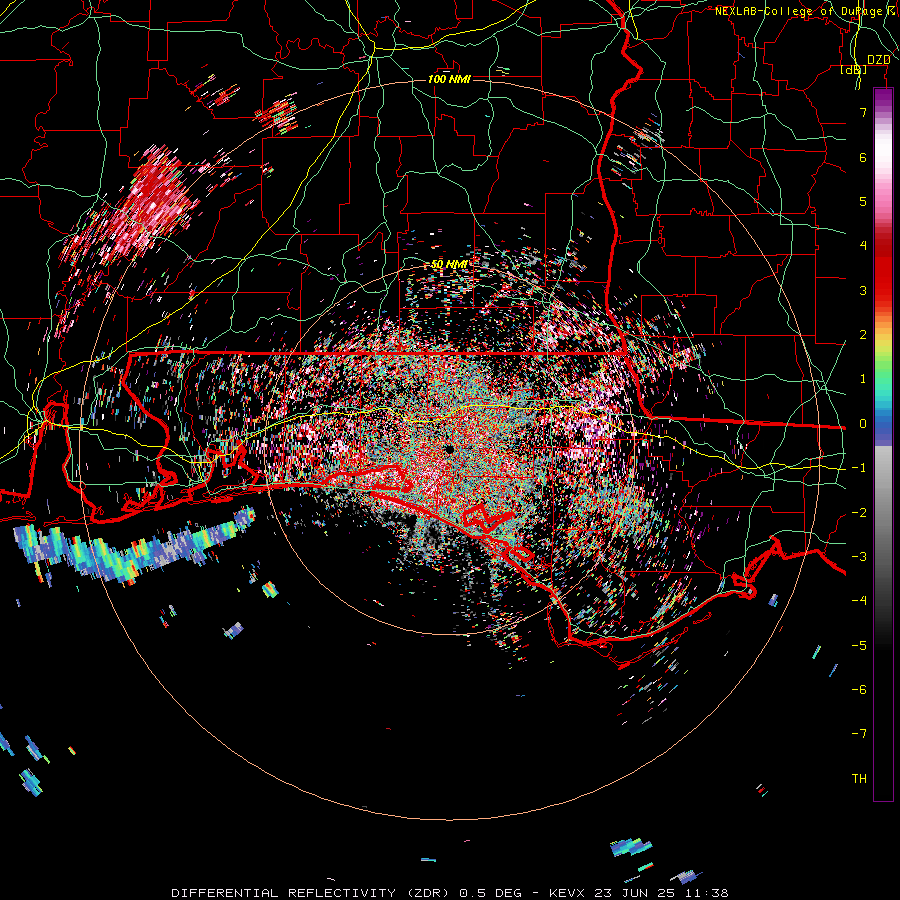Click the positive 1 value on the scale
This screenshot has width=900, height=900.
point(863,379)
